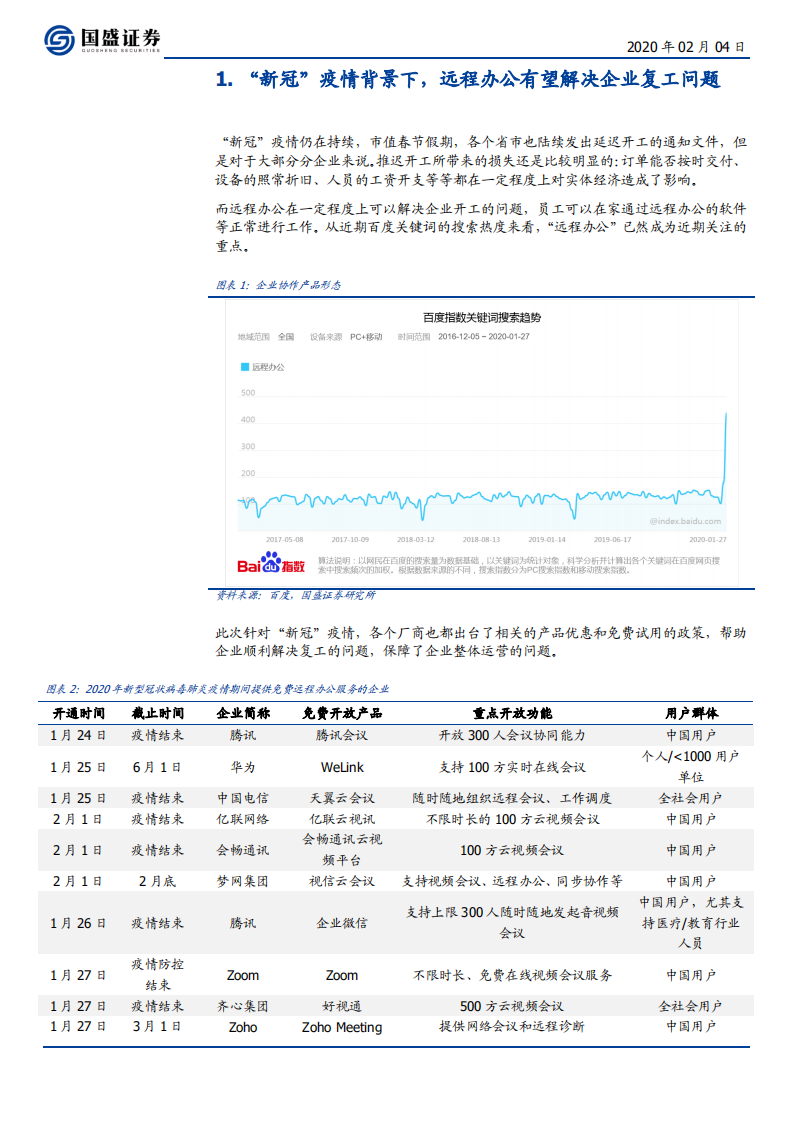The width and height of the screenshot is (793, 1122).
Task: Click the 截止时间 column header
Action: [x=157, y=713]
